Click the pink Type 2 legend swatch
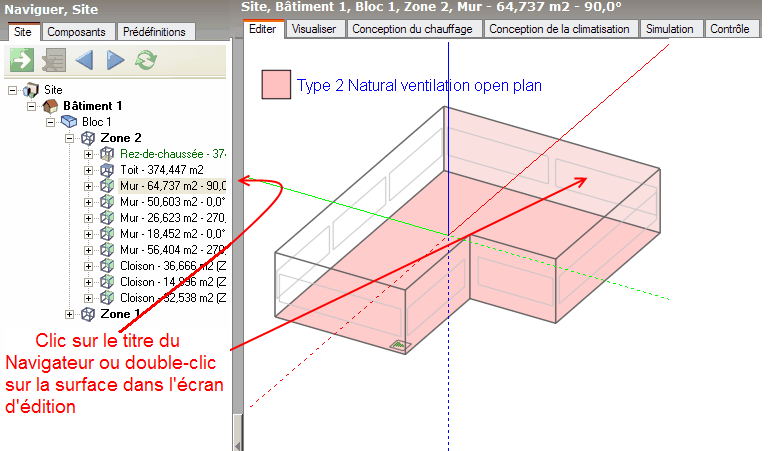This screenshot has width=770, height=451. (275, 85)
